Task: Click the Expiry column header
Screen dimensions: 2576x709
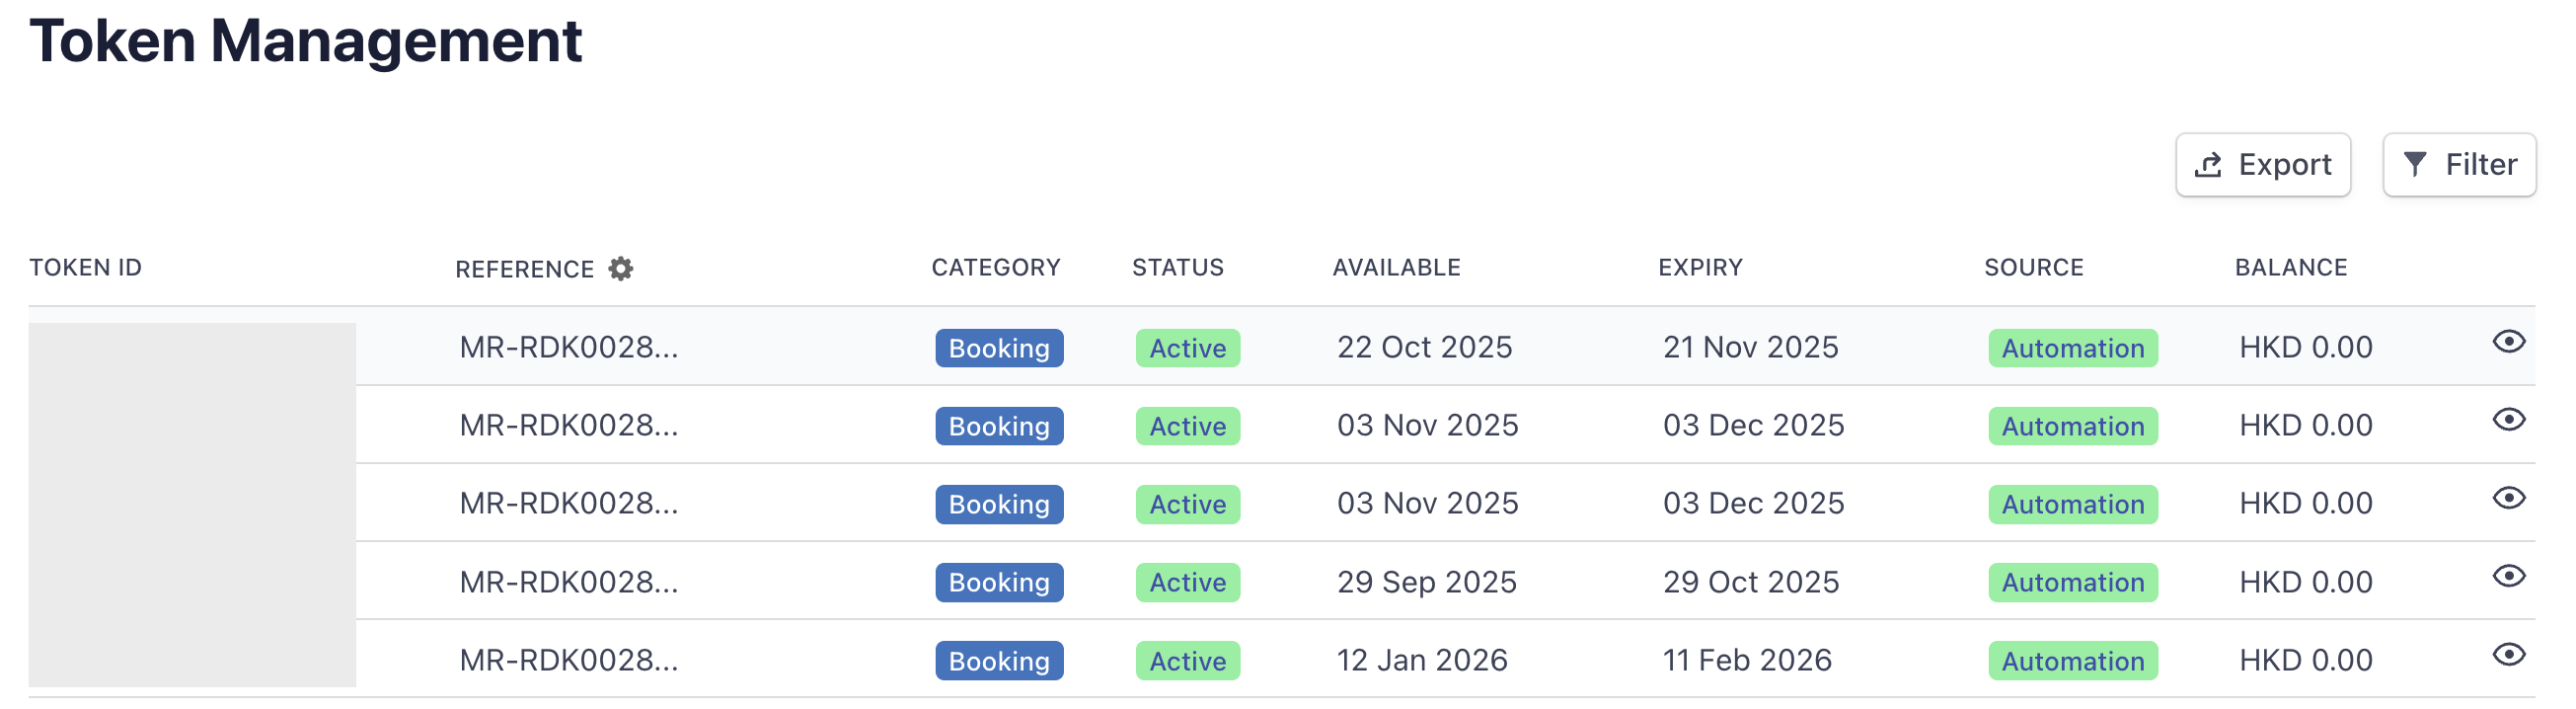Action: coord(1700,267)
